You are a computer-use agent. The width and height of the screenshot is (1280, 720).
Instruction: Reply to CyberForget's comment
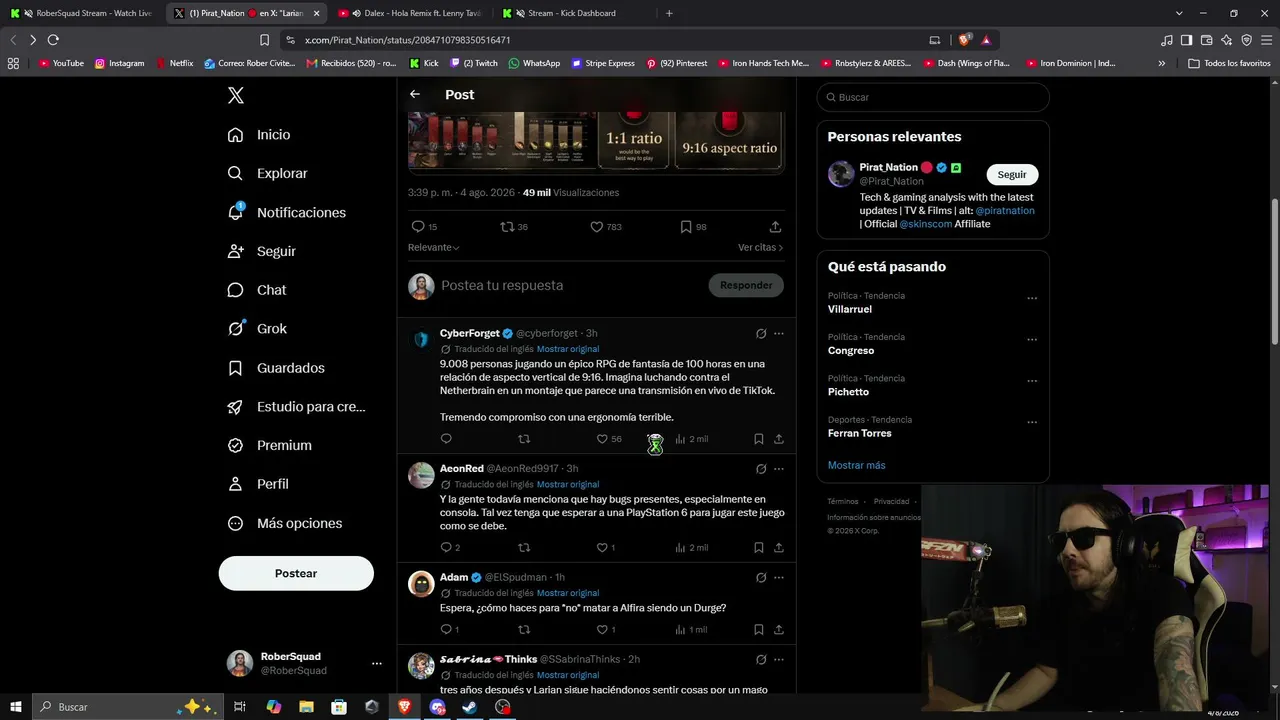446,439
